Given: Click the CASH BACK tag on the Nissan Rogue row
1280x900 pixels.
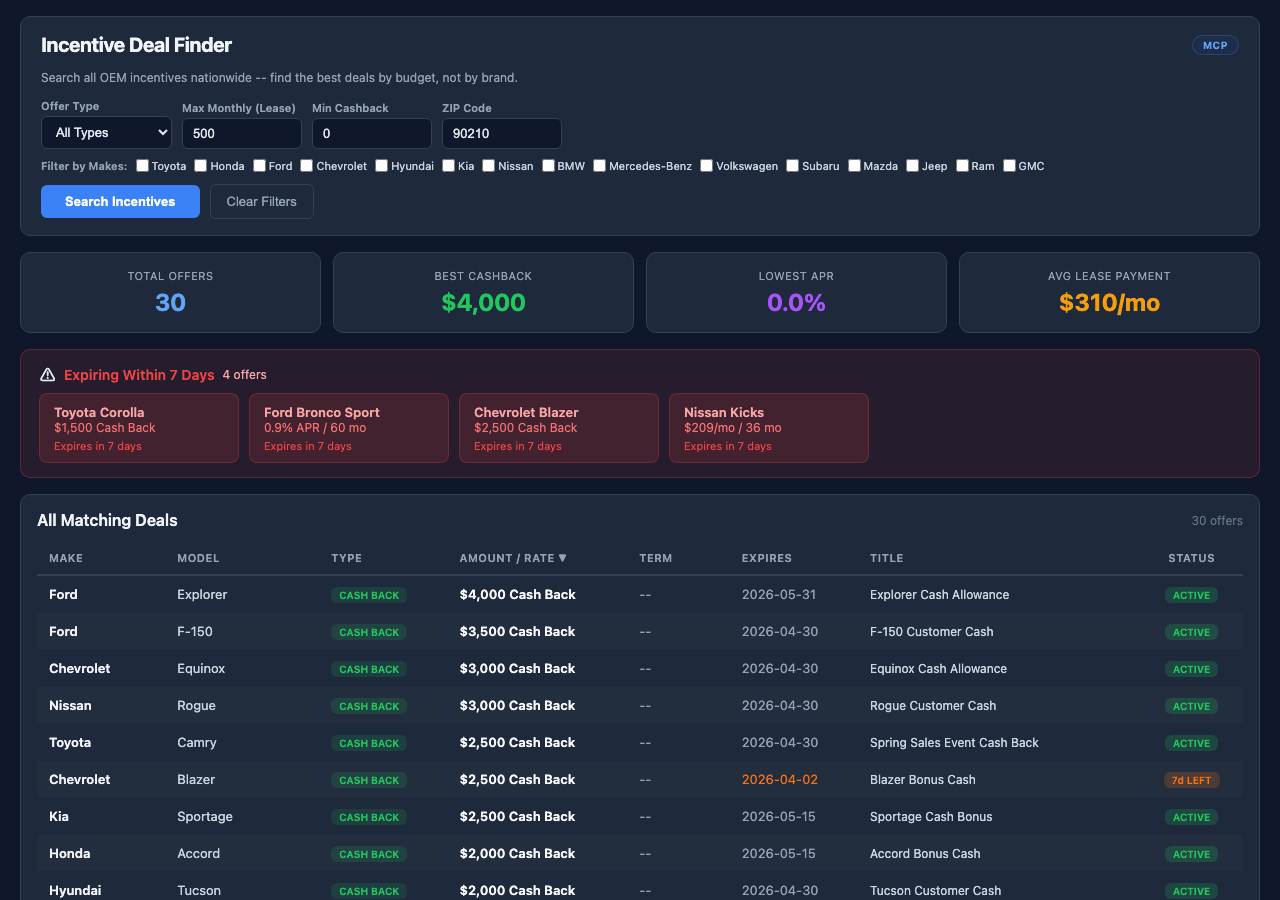Looking at the screenshot, I should tap(368, 706).
